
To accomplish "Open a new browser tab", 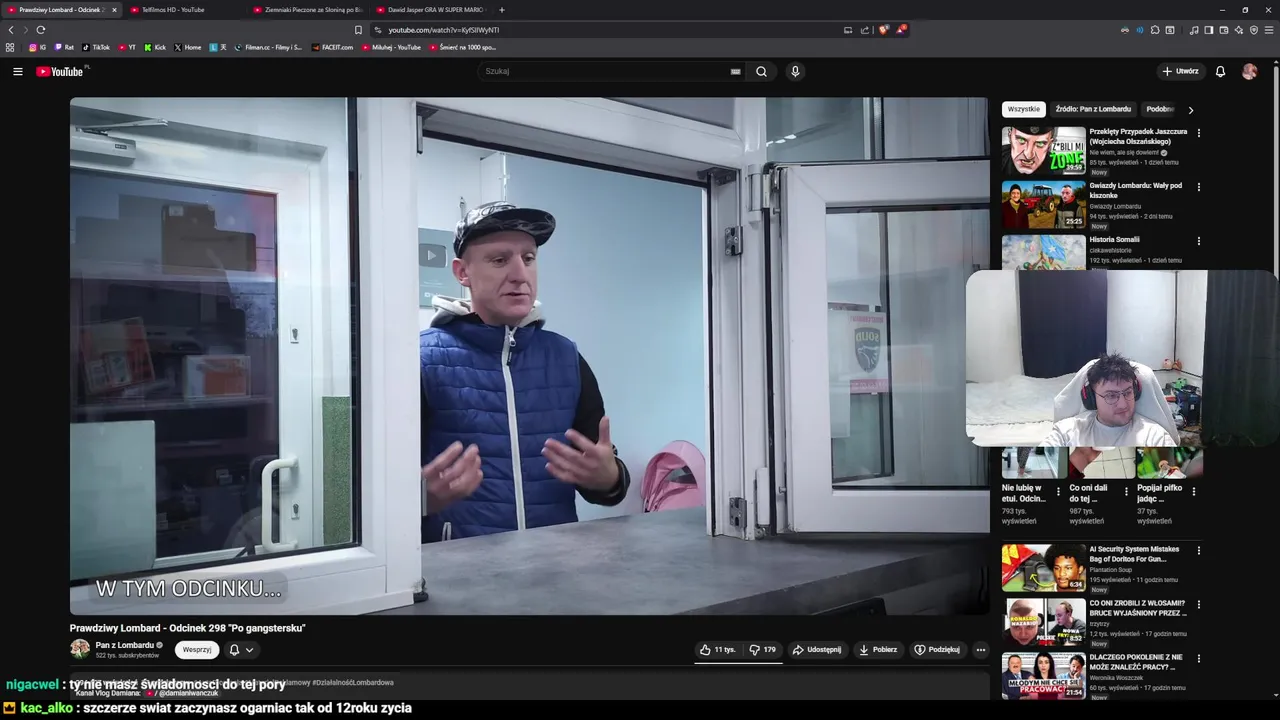I will coord(502,10).
